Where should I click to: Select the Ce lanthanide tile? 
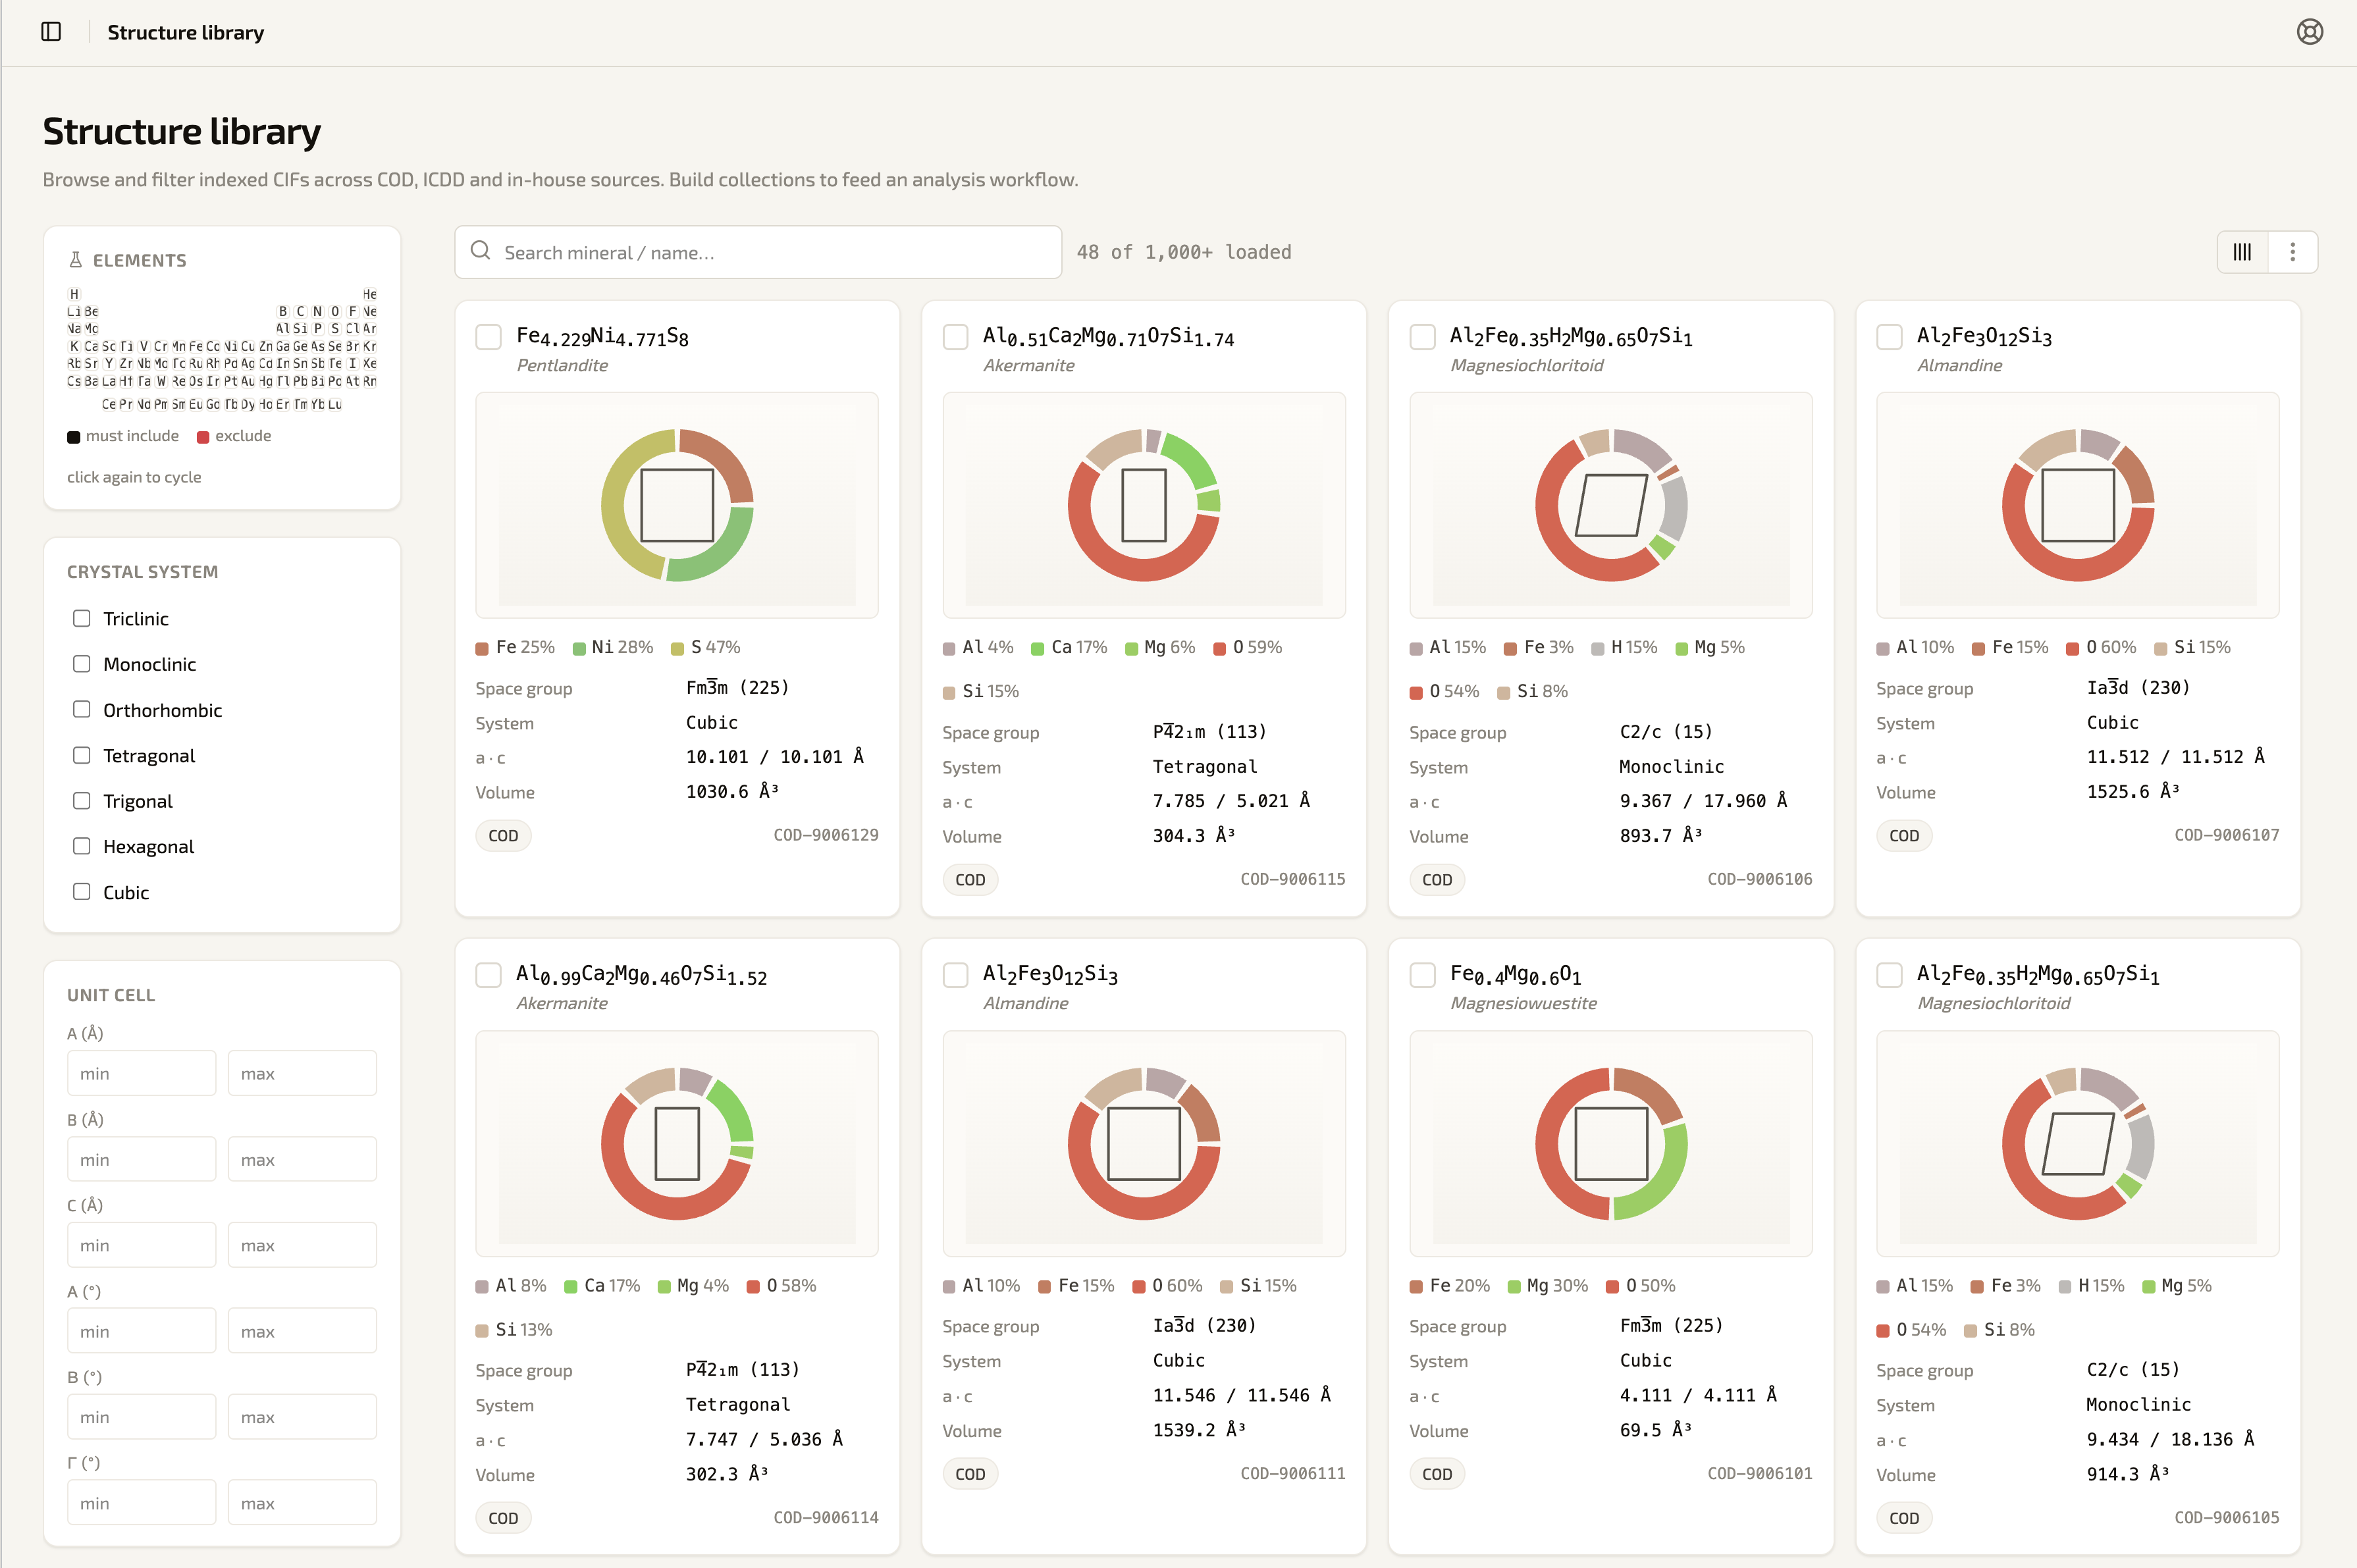109,405
